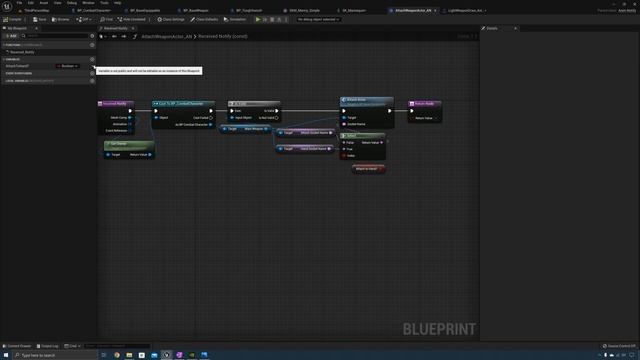Viewport: 640px width, 360px height.
Task: Close the My Blueprint panel tab
Action: pos(36,28)
